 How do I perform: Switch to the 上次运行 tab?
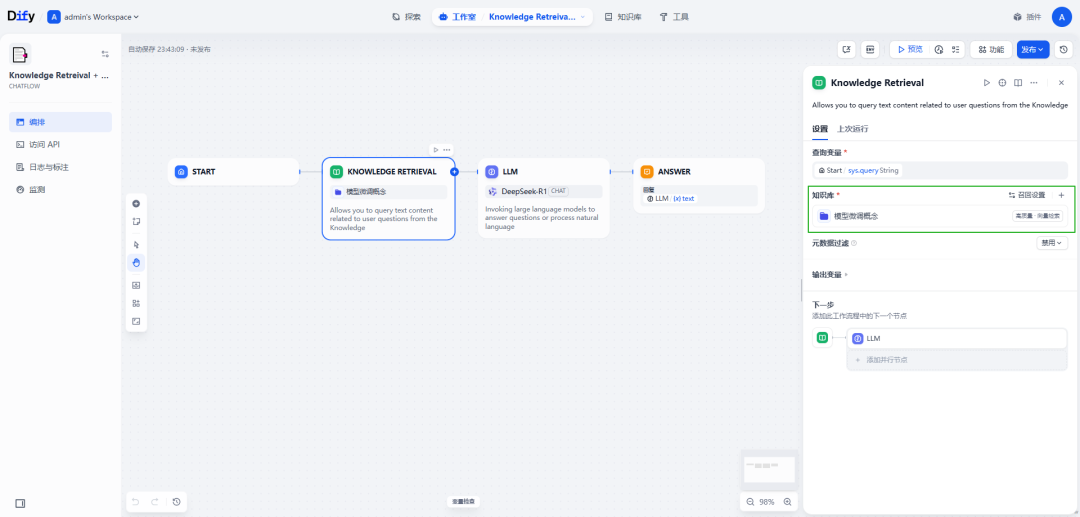853,129
